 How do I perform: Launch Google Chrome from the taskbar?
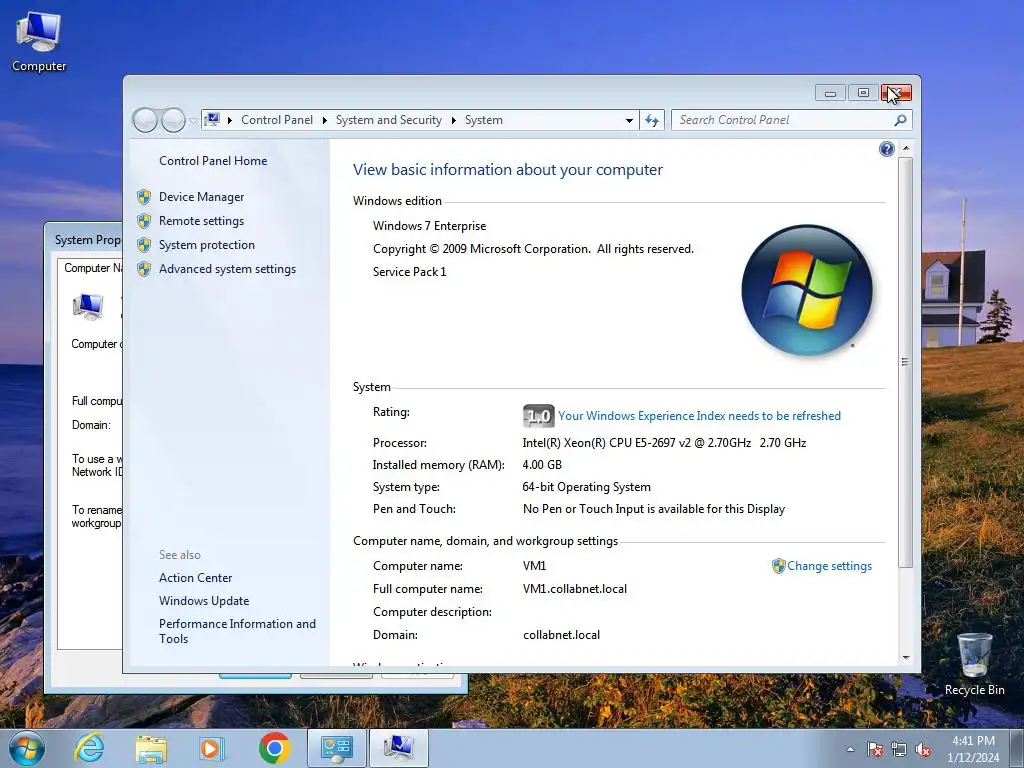tap(274, 748)
